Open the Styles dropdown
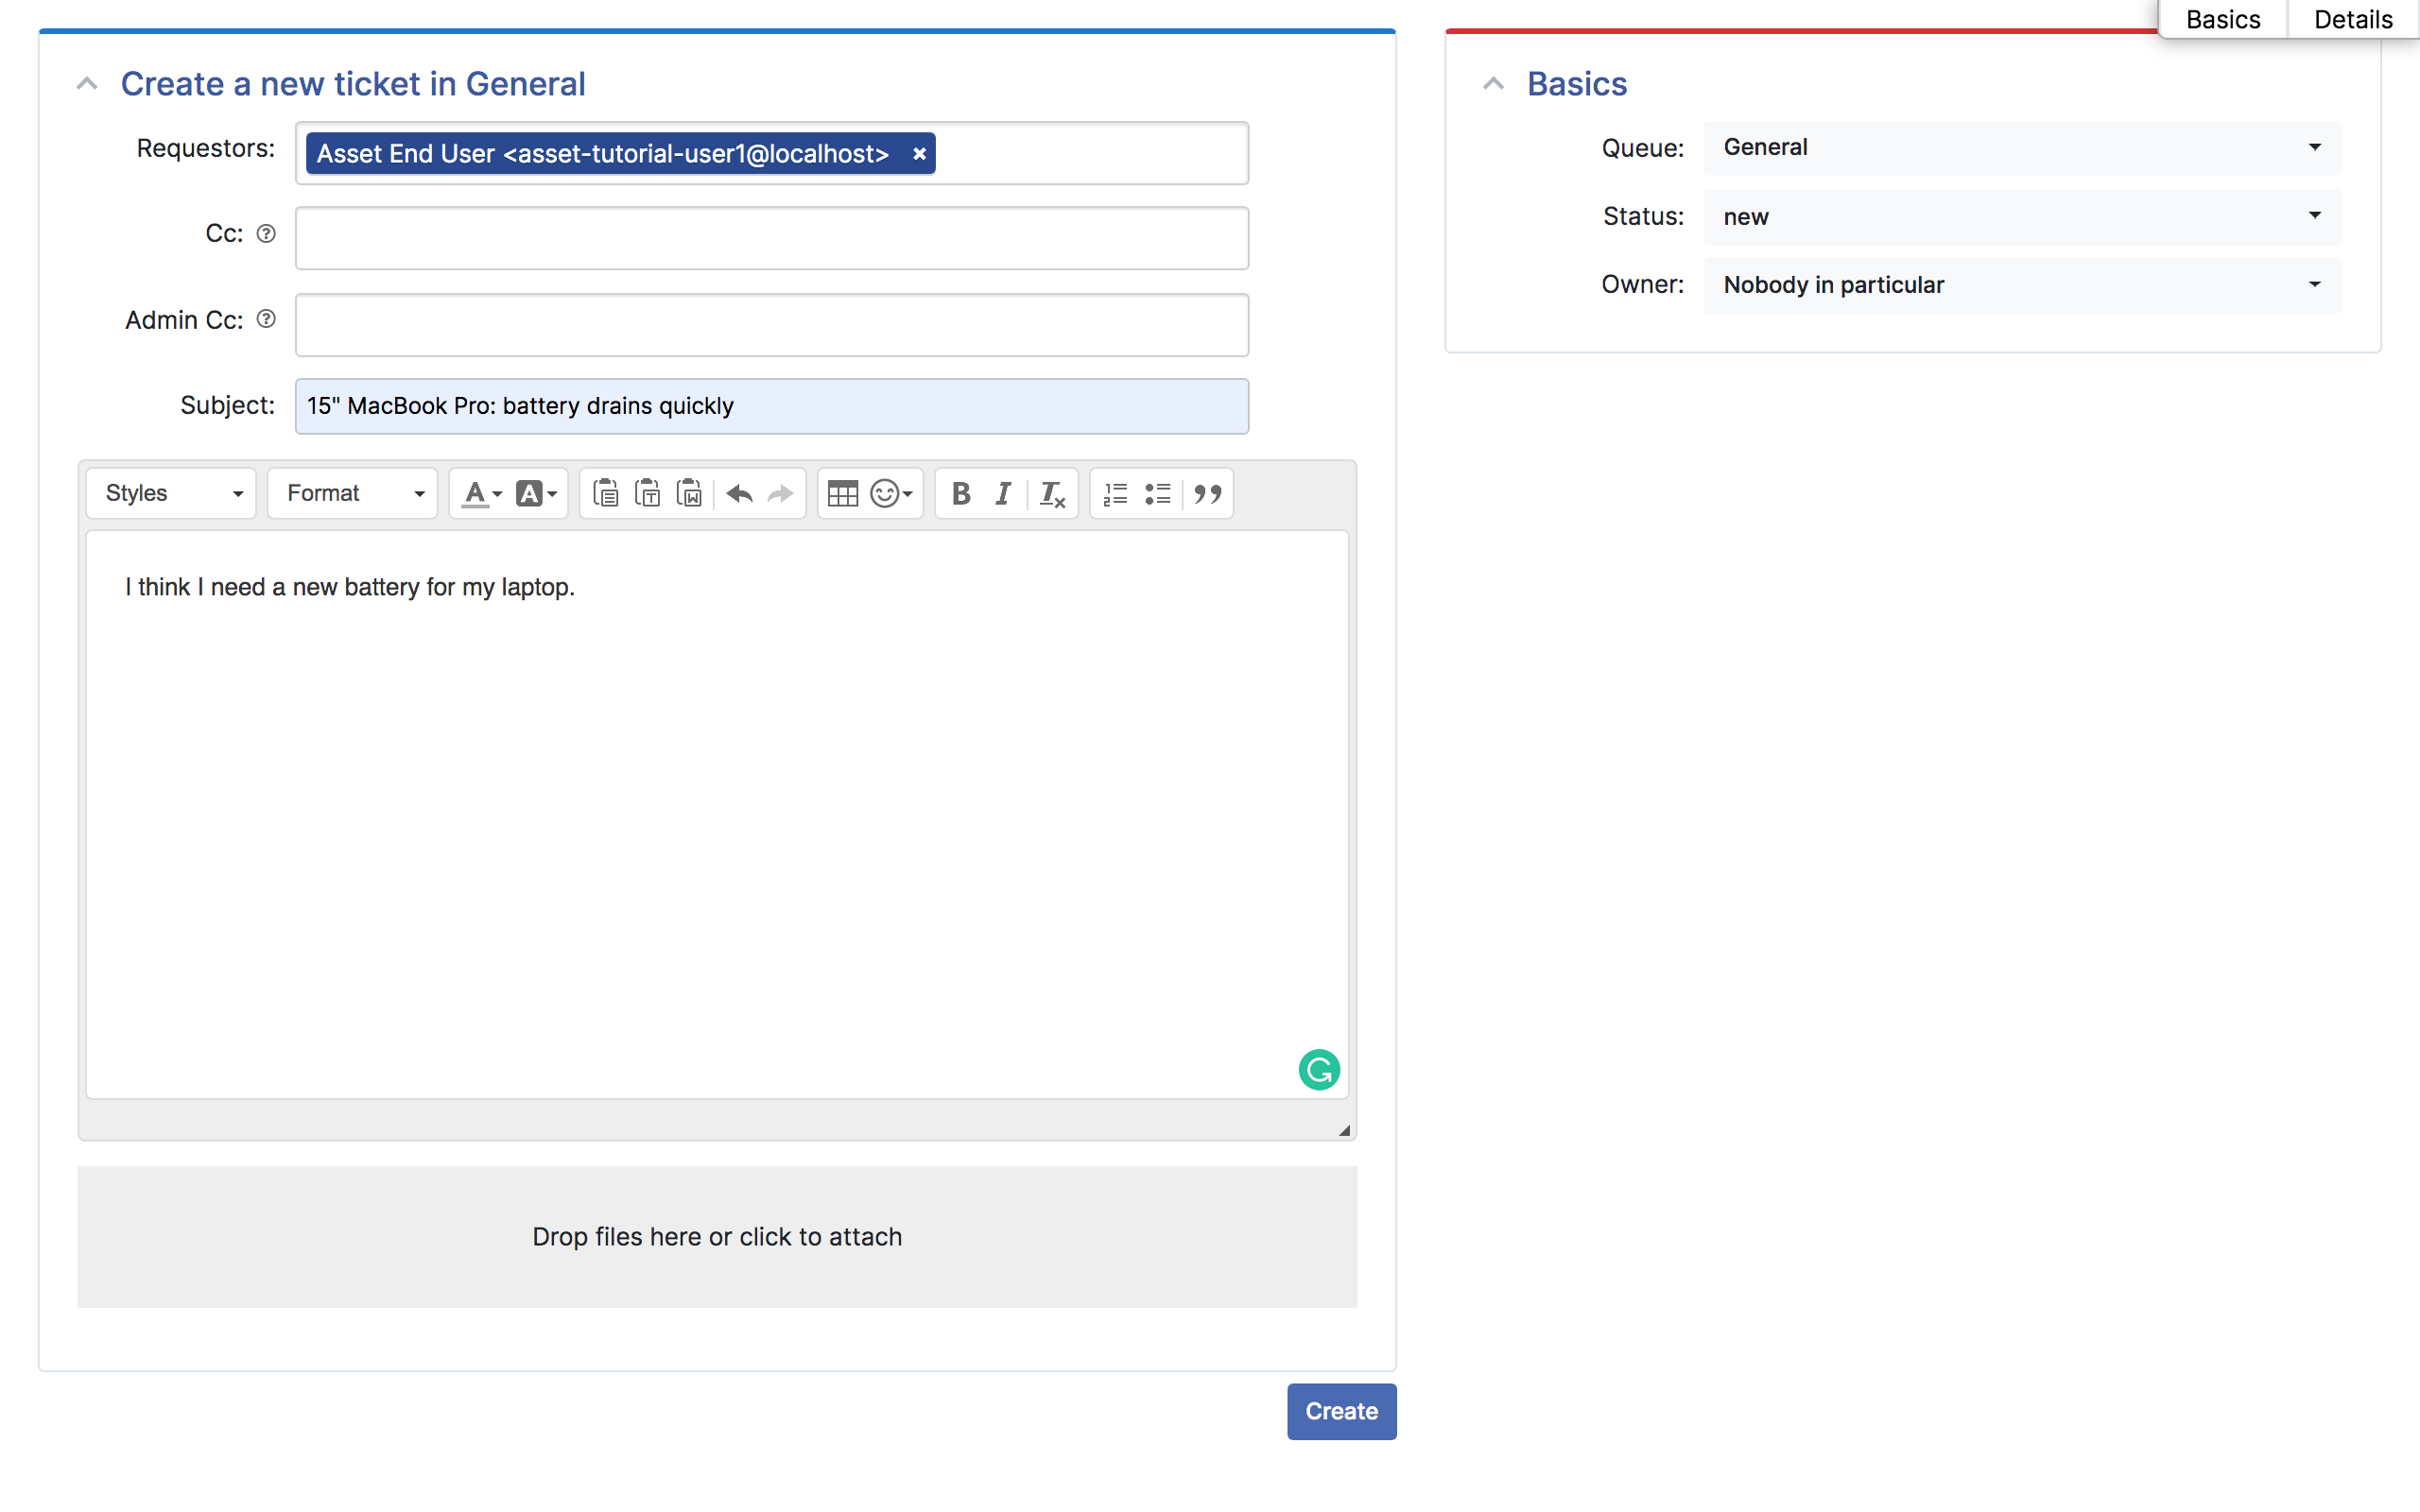Viewport: 2420px width, 1512px height. point(172,493)
